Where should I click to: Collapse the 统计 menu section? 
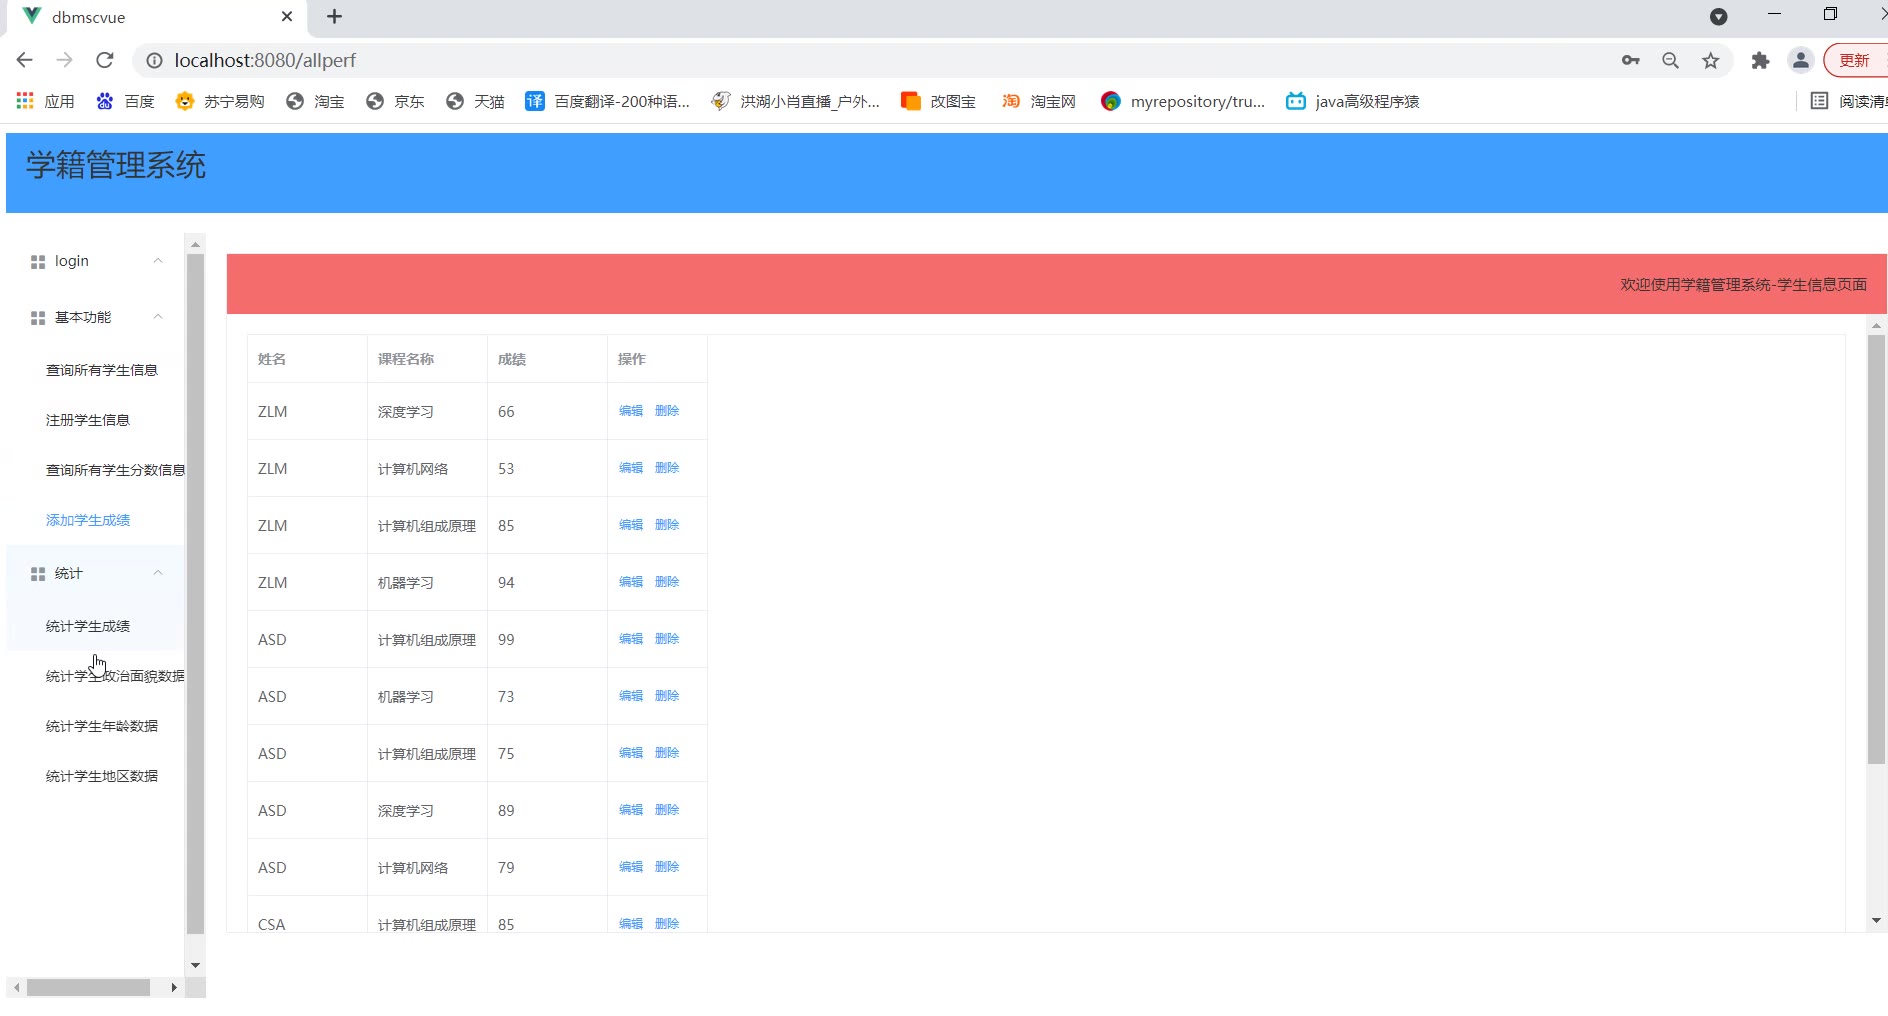[x=157, y=573]
